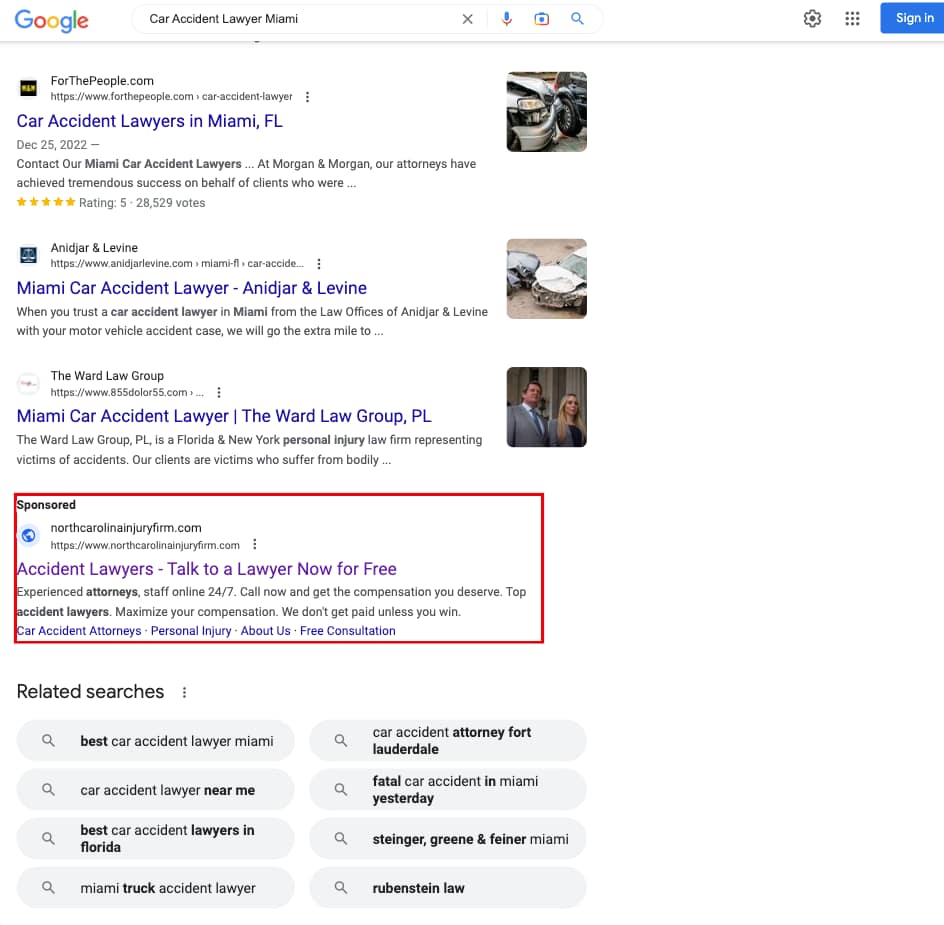Open the settings gear icon
The height and width of the screenshot is (925, 944).
812,19
